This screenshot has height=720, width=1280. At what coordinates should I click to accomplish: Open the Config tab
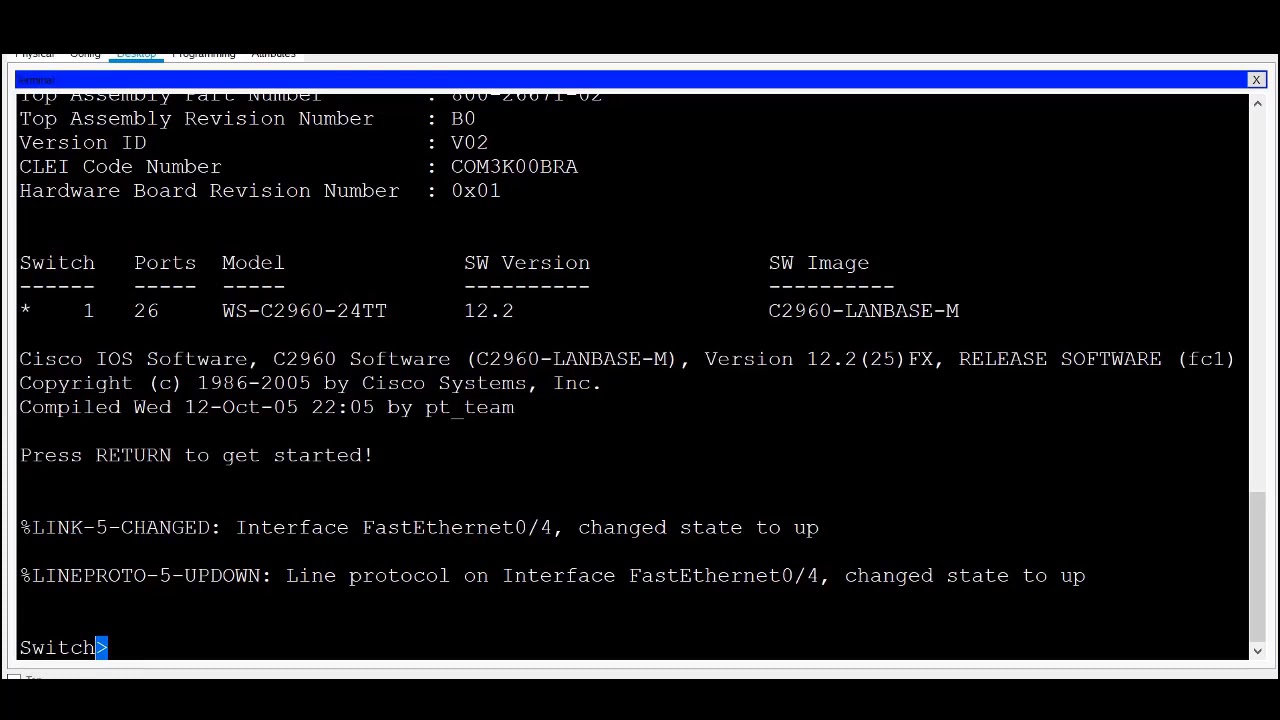coord(85,53)
